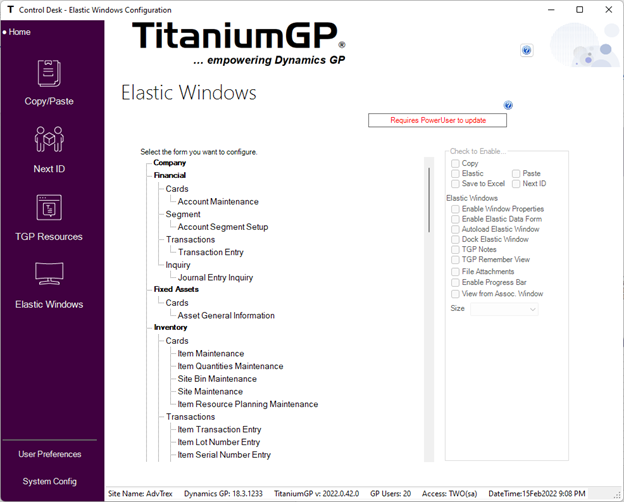Select Site Maintenance form
The image size is (624, 502).
(210, 392)
